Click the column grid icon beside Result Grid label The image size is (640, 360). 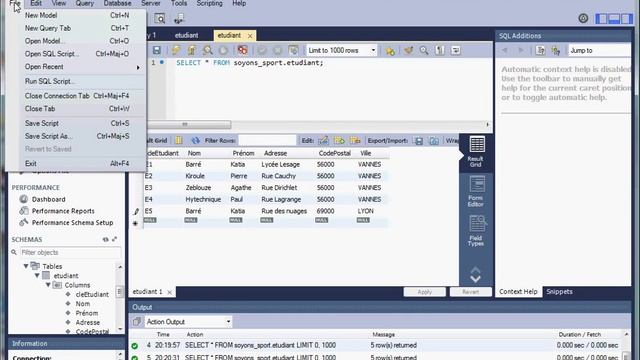pyautogui.click(x=179, y=140)
